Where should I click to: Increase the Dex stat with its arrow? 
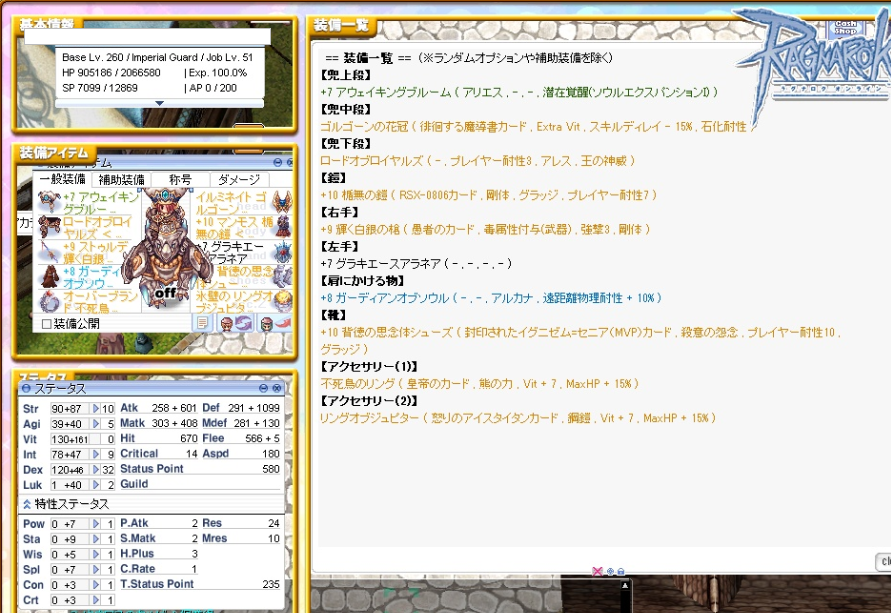96,469
